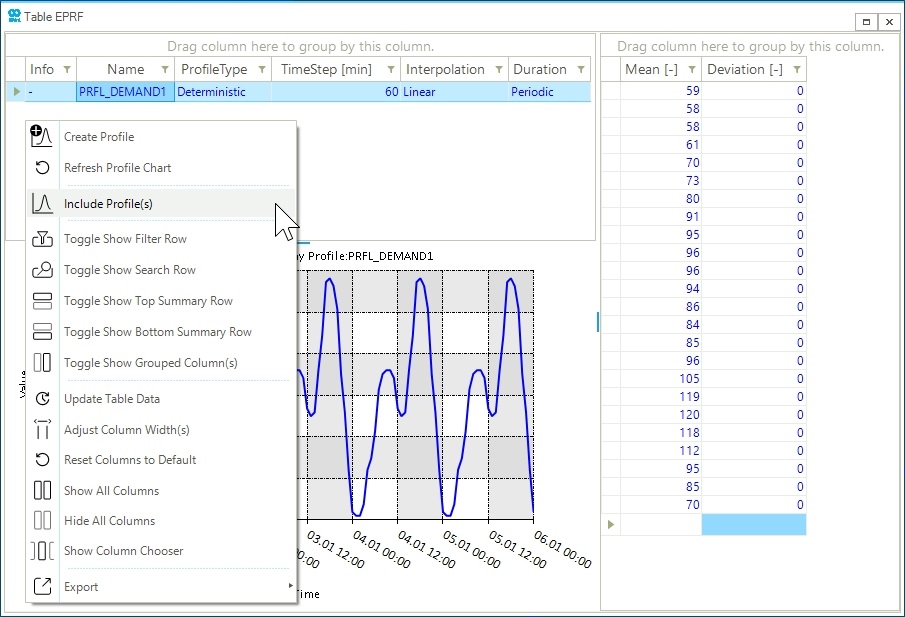Toggle Show Top Summary Row

[148, 301]
